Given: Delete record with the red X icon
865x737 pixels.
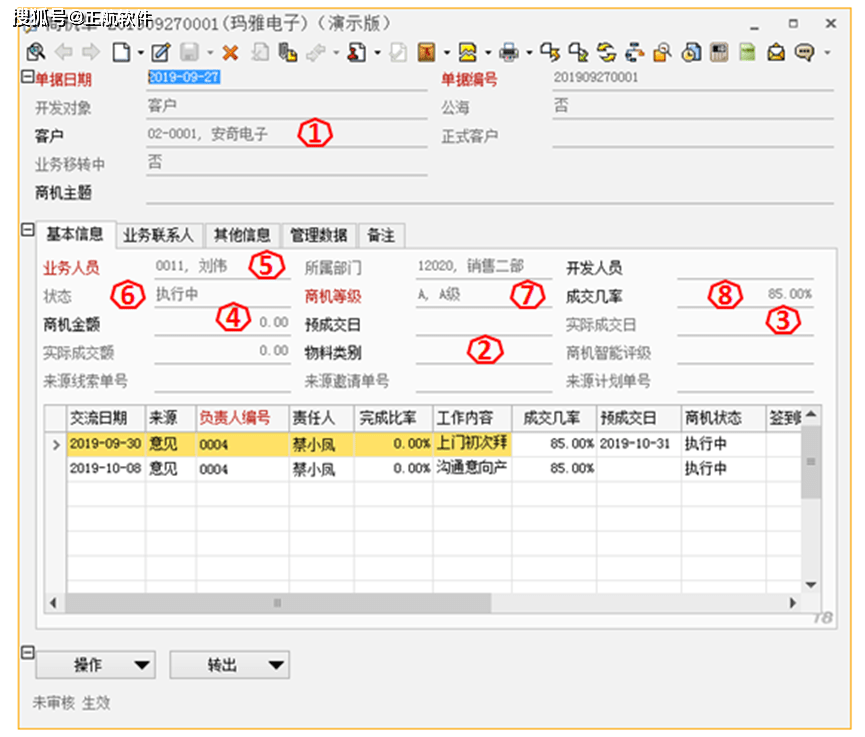Looking at the screenshot, I should pos(230,53).
